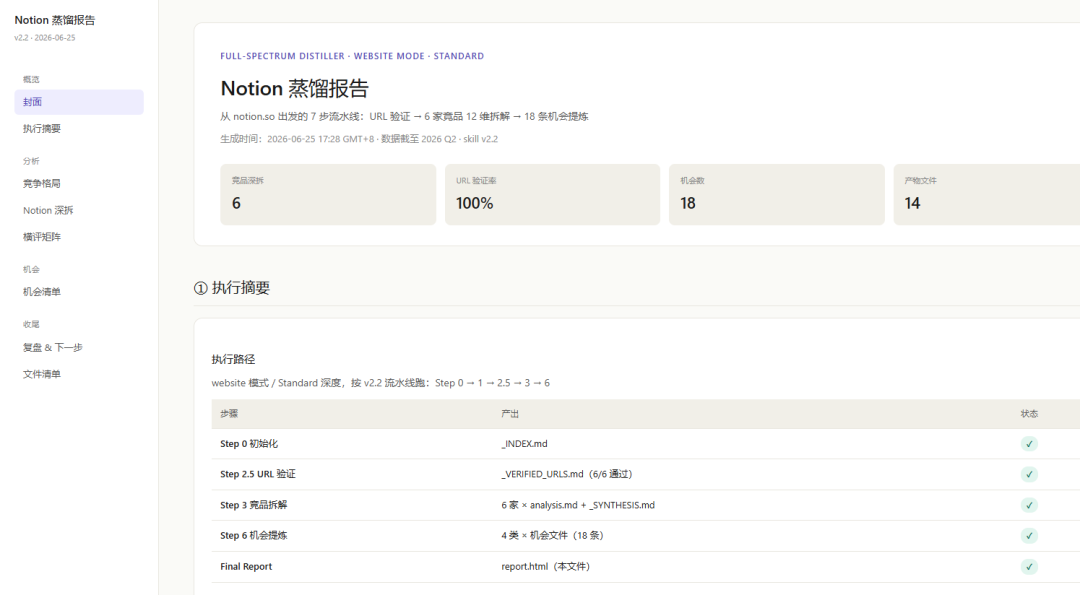The width and height of the screenshot is (1080, 595).
Task: Click the 分析 sidebar group label
Action: 31,161
